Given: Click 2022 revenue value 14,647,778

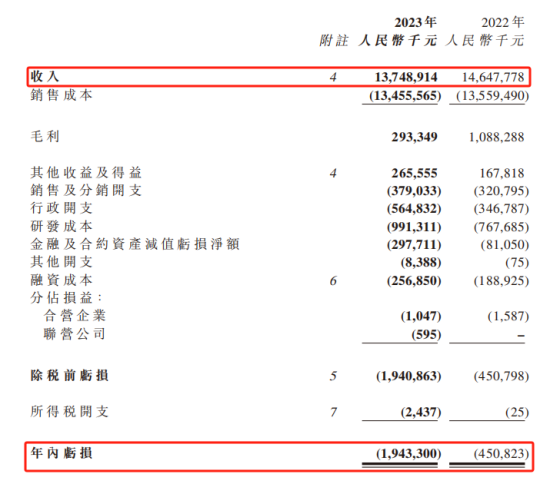Looking at the screenshot, I should click(493, 77).
